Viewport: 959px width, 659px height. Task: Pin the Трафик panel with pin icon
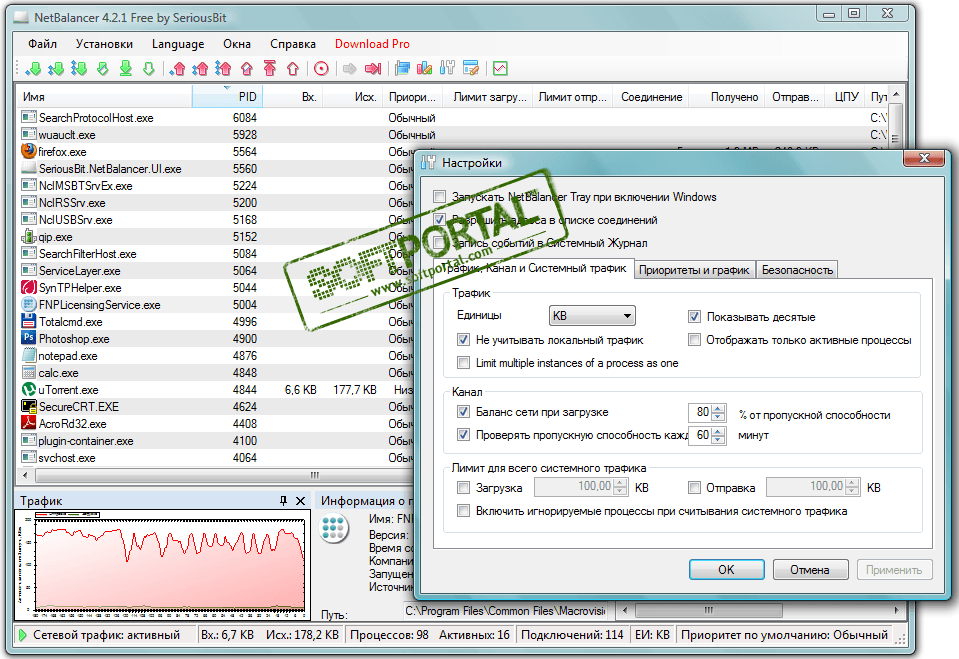pos(283,501)
